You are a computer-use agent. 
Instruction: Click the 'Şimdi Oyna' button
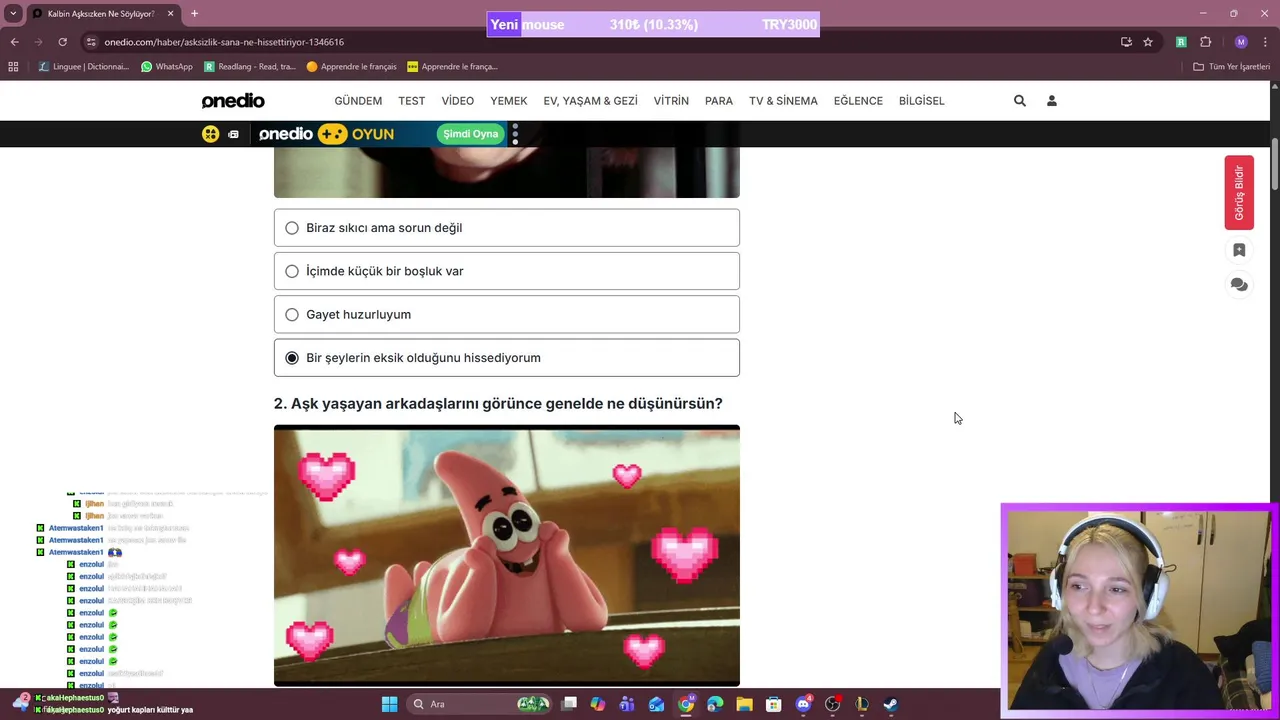point(471,134)
